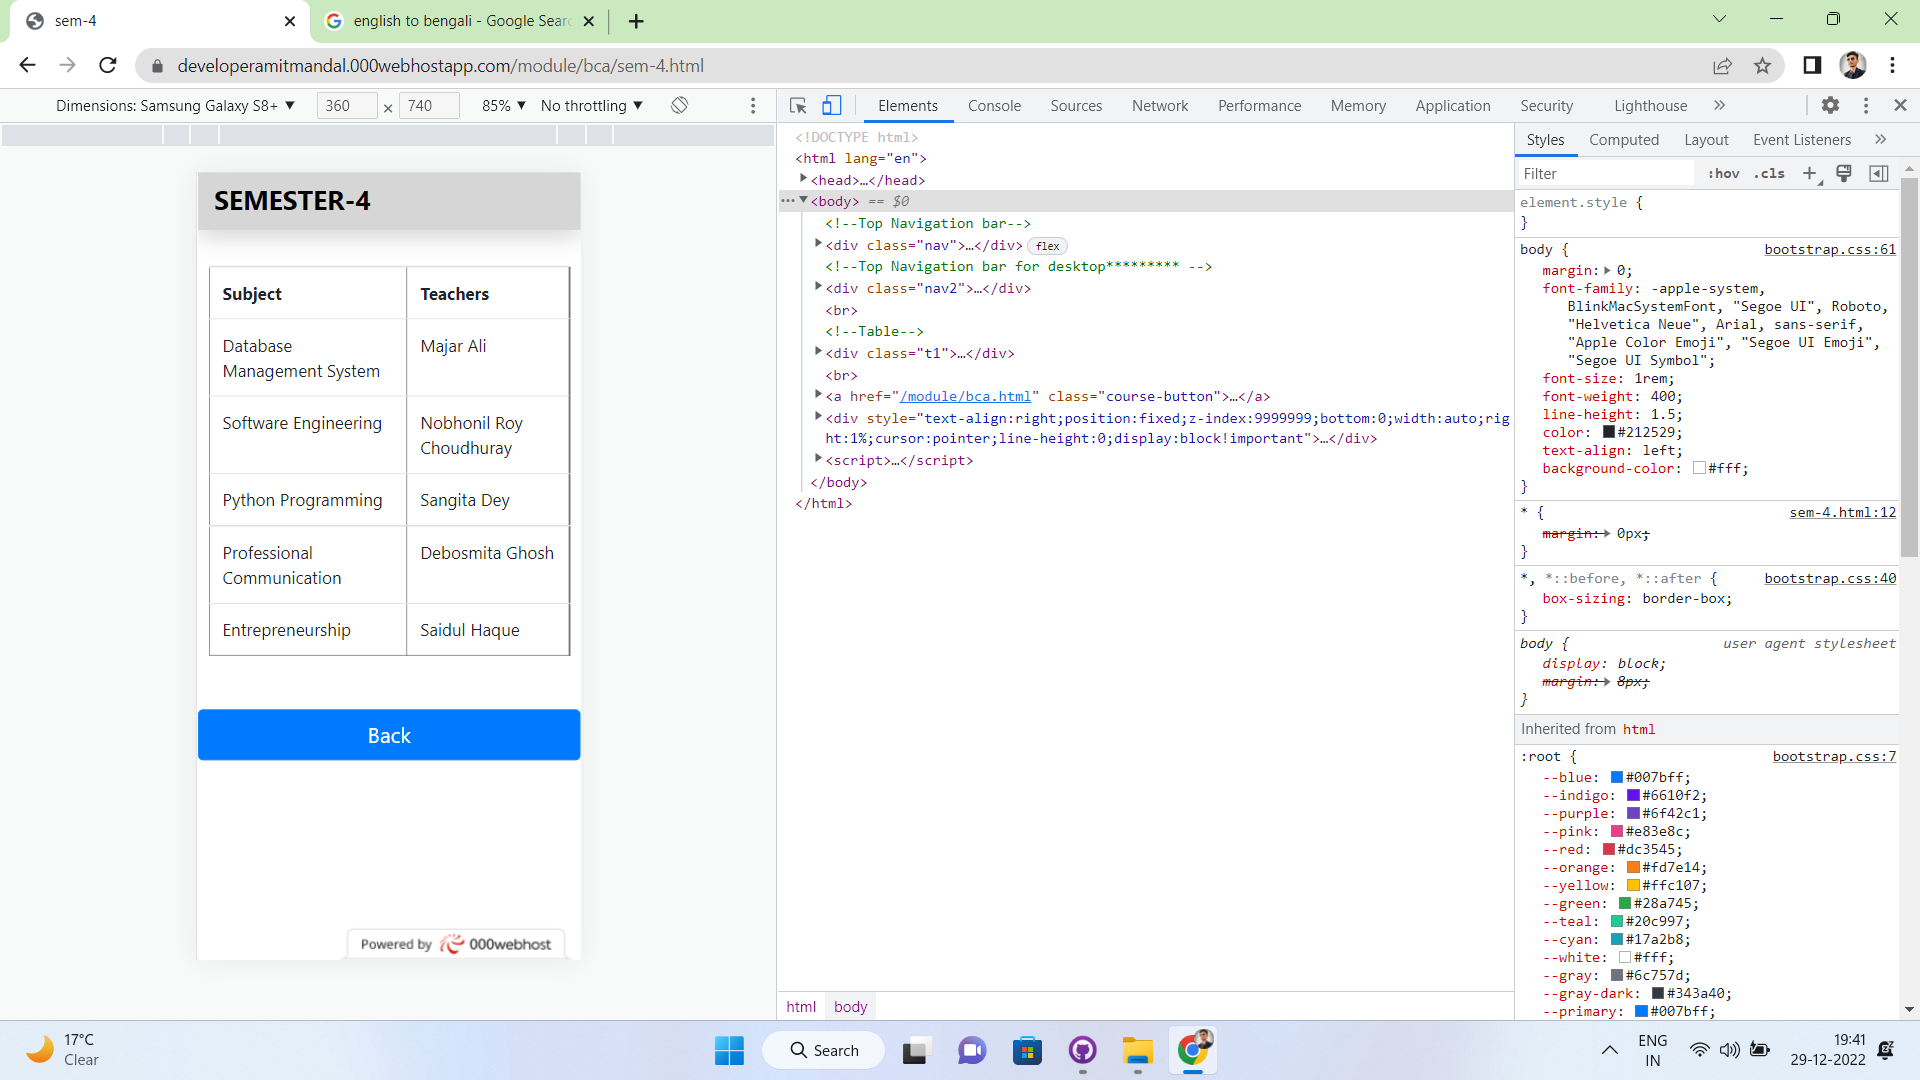Screen dimensions: 1920x1080
Task: Rotate the device viewport
Action: point(679,105)
